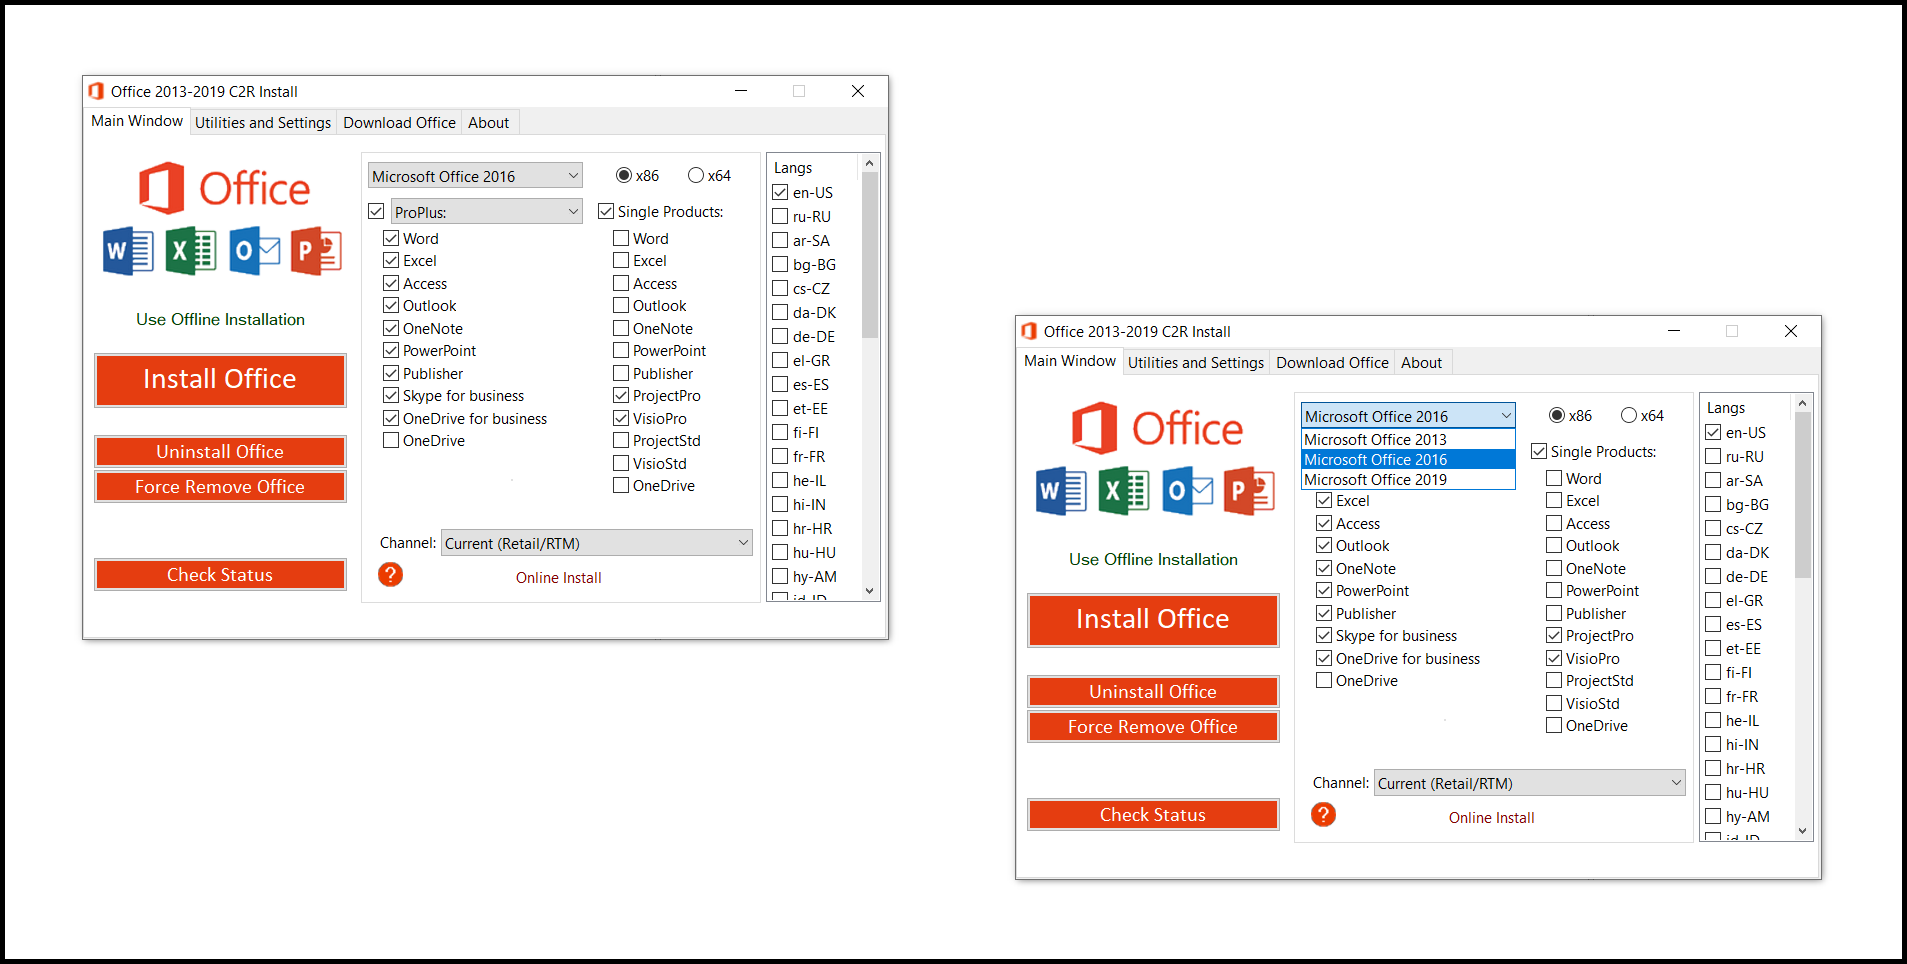
Task: Click the Outlook app icon in right window
Action: click(x=1187, y=491)
